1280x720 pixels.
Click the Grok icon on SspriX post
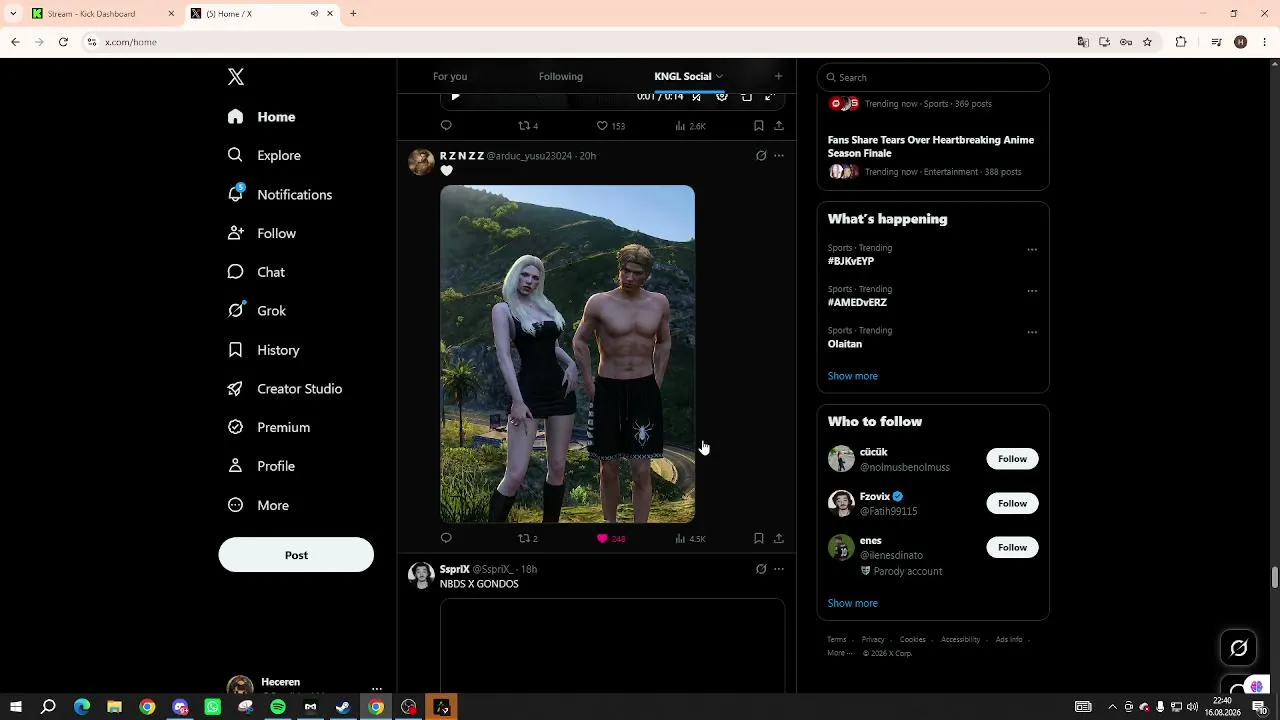761,569
